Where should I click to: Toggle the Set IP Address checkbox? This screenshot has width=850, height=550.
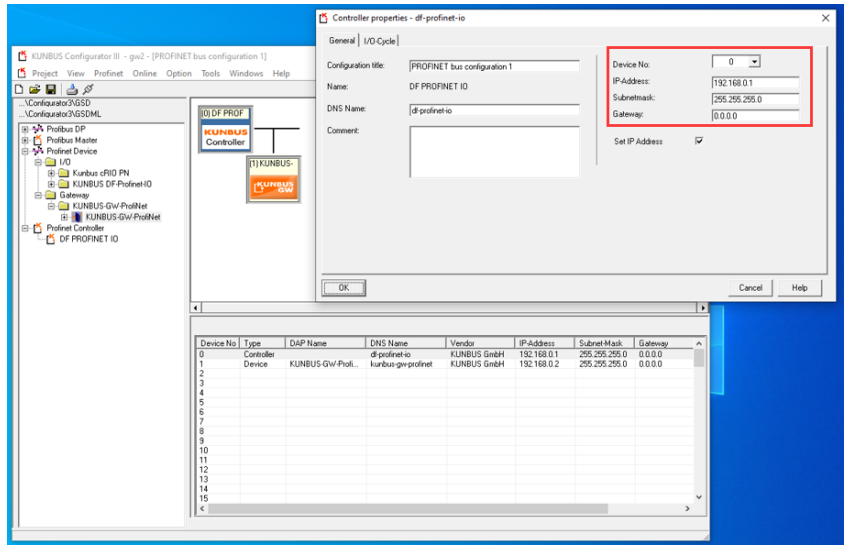pyautogui.click(x=699, y=141)
